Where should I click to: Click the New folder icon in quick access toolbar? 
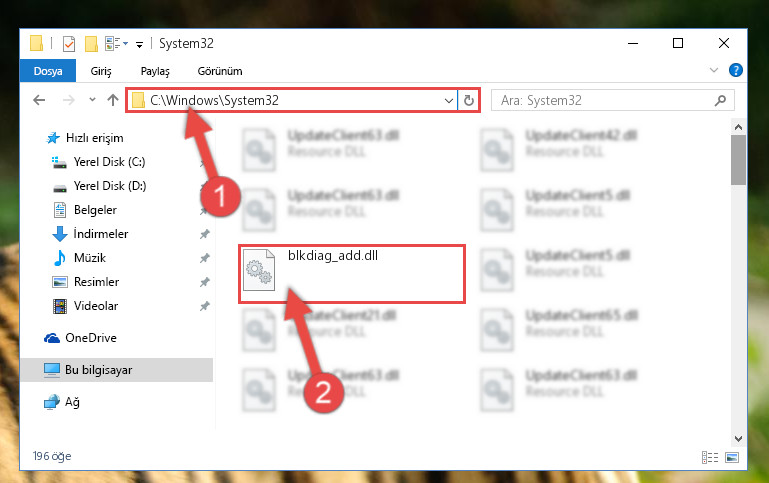click(91, 44)
